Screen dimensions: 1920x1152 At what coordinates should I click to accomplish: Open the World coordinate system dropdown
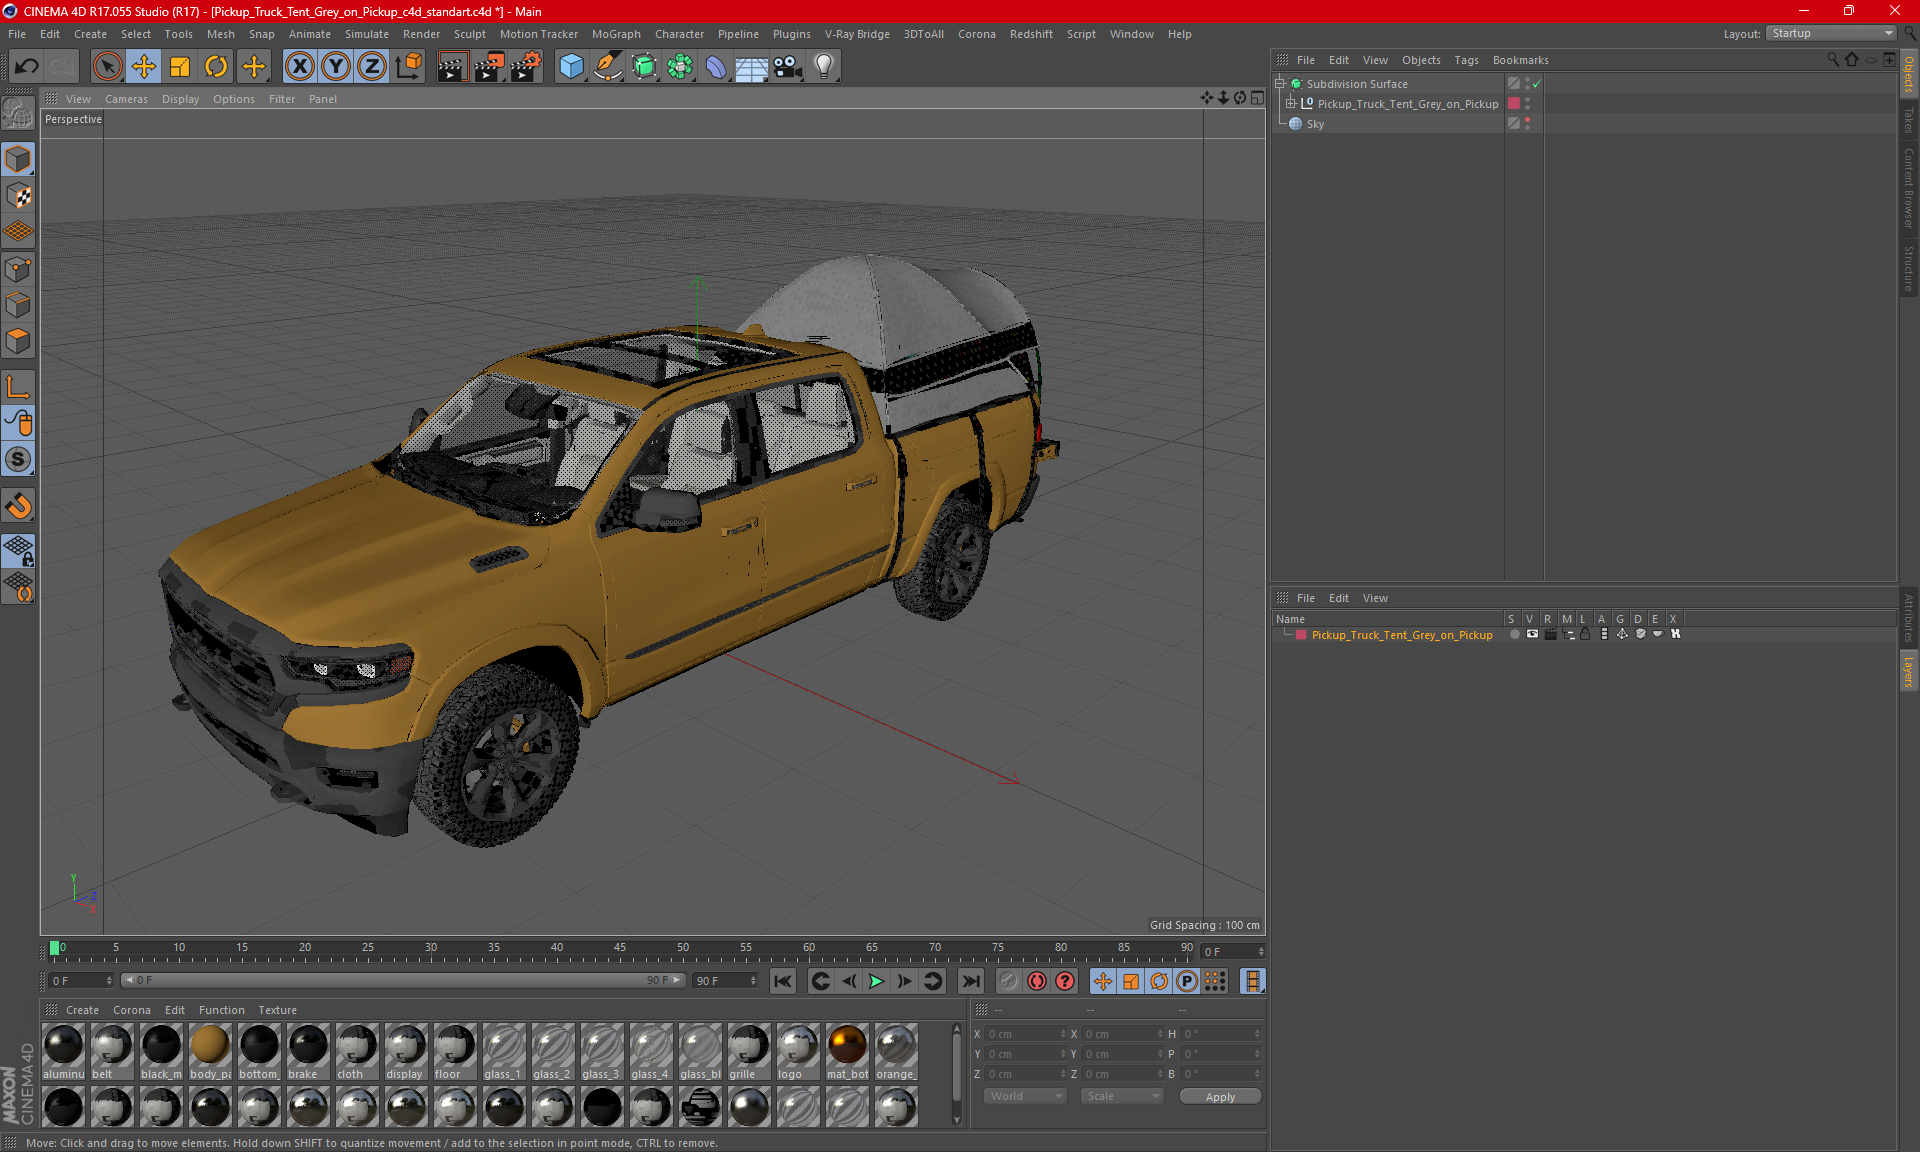click(1025, 1096)
